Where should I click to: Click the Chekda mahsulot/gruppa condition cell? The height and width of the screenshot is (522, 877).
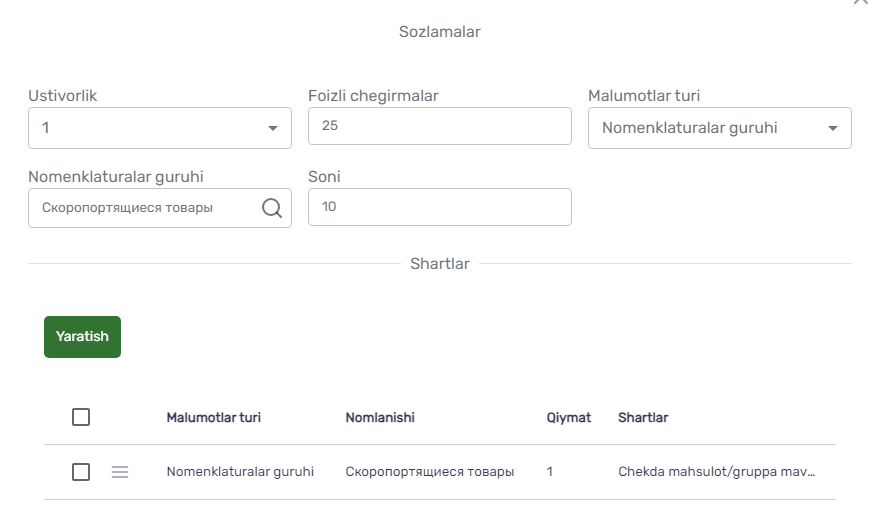[x=716, y=472]
